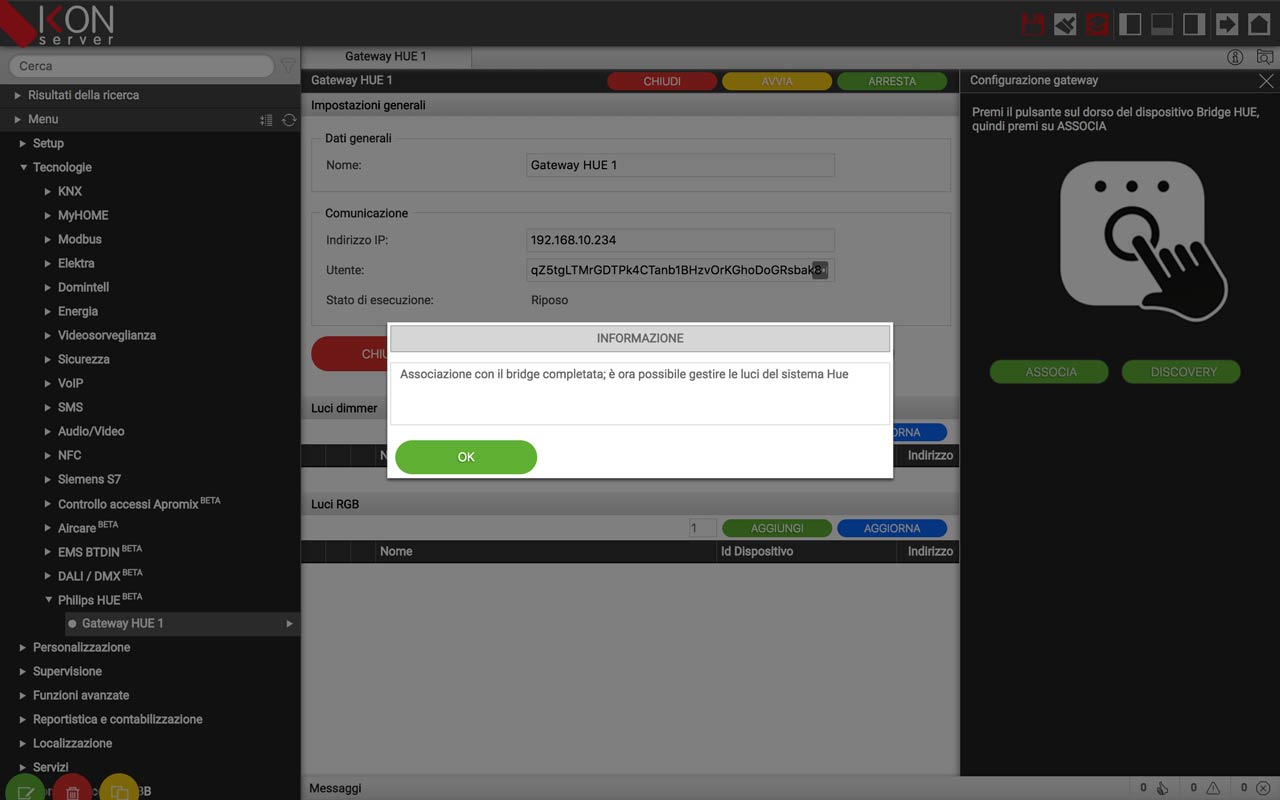The height and width of the screenshot is (800, 1280).
Task: Click the red save disk icon
Action: pos(1033,24)
